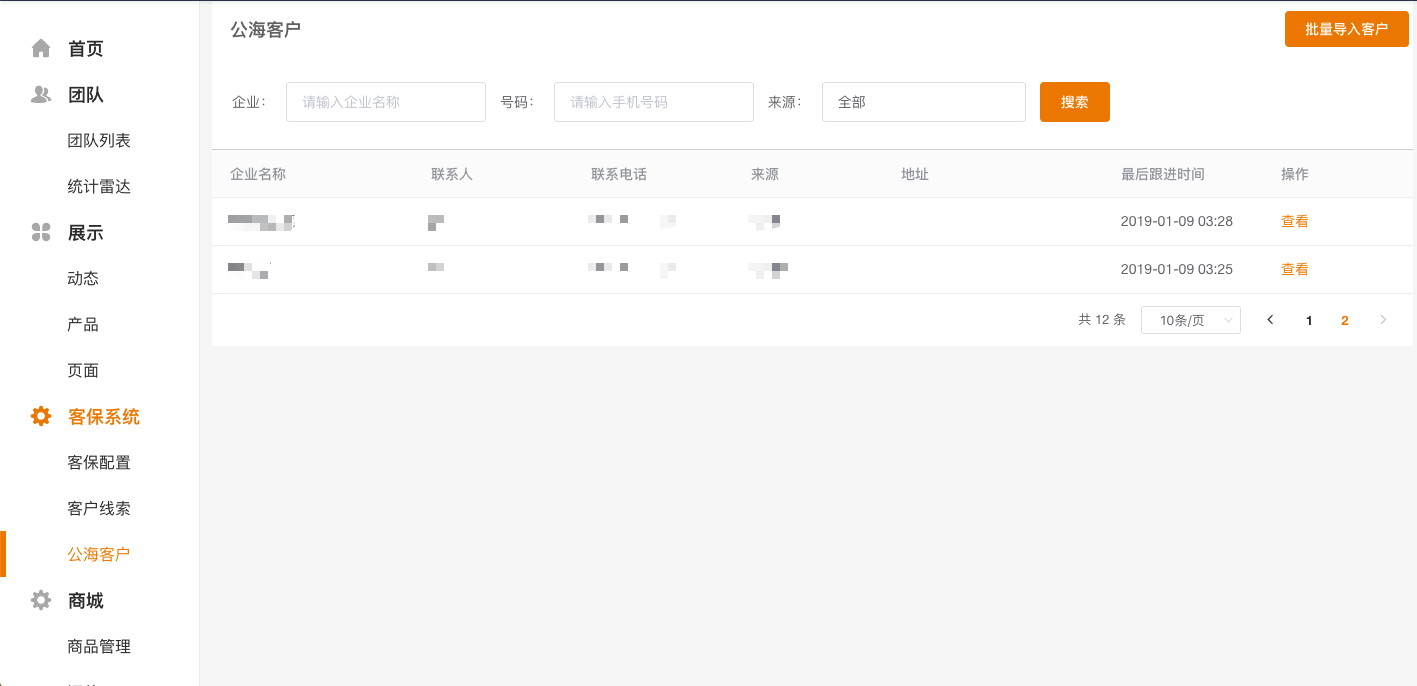1417x686 pixels.
Task: Go to page 1 in pagination
Action: 1309,320
